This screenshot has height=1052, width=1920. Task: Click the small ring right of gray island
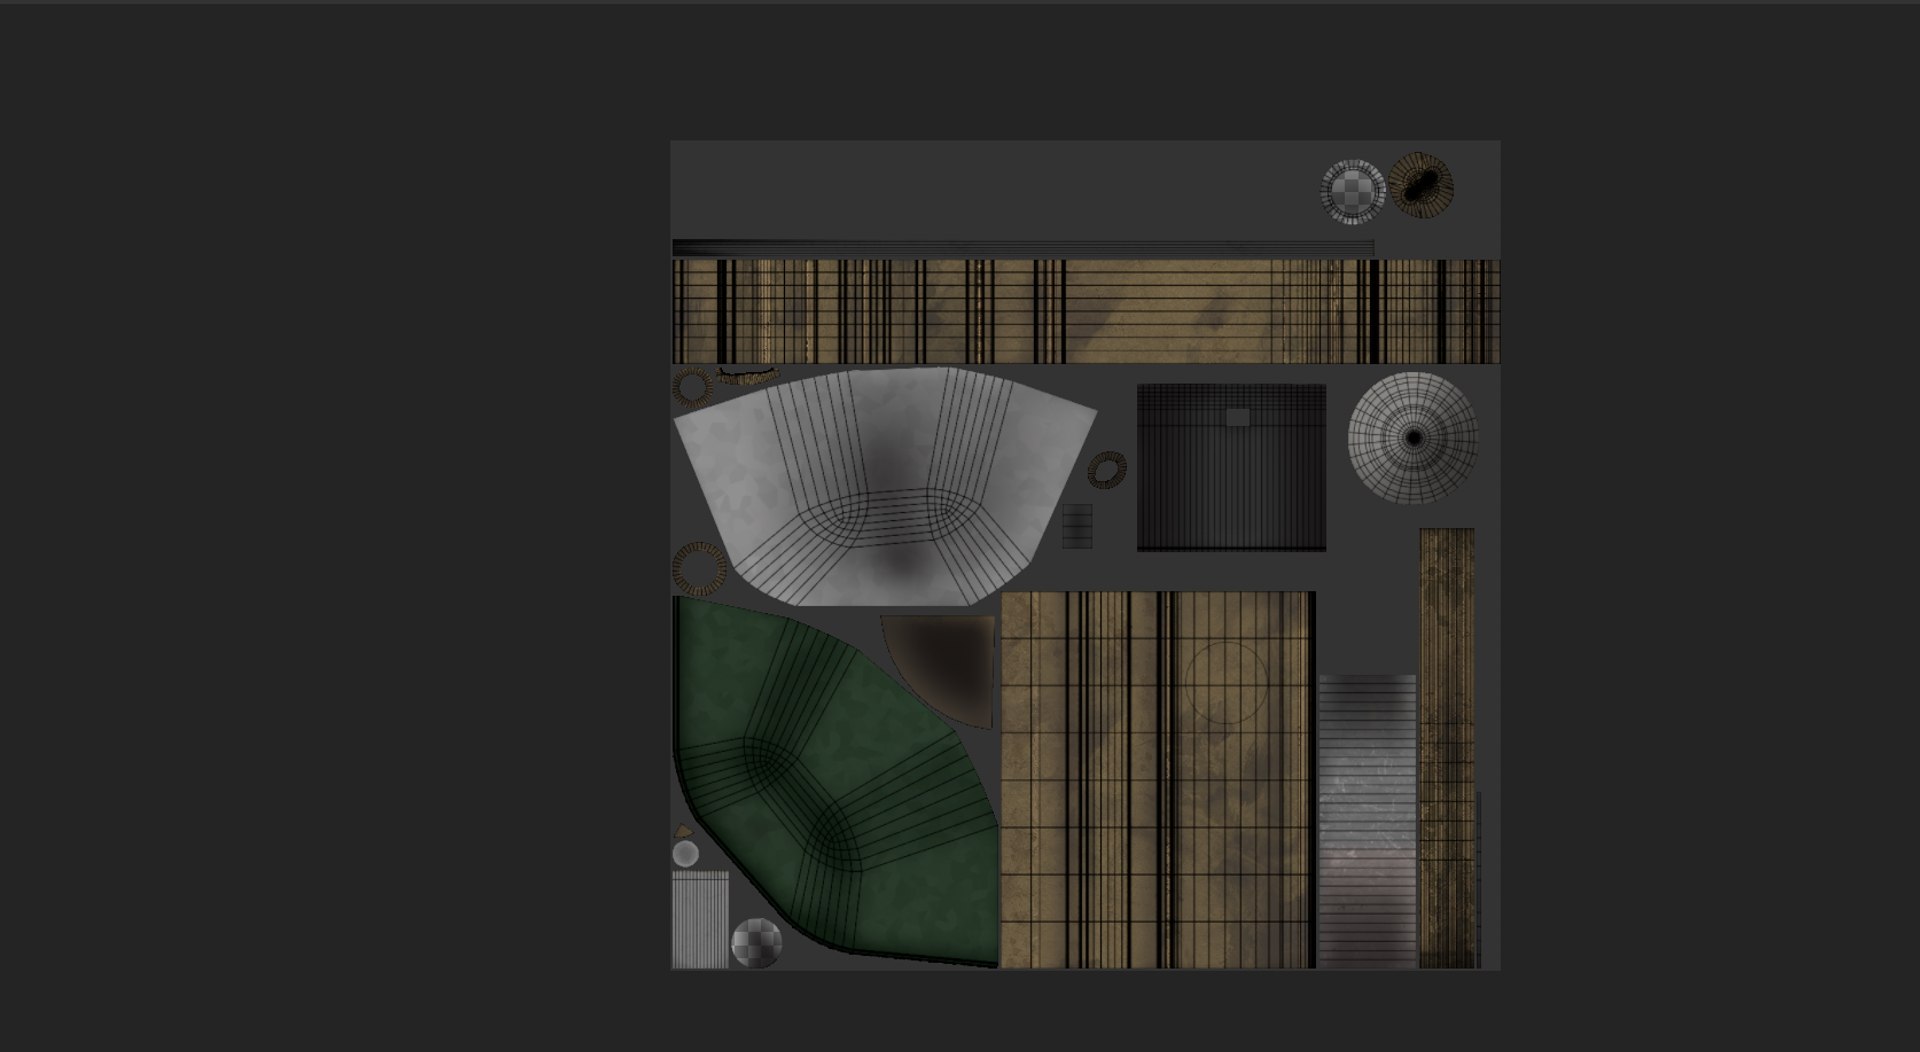[1107, 470]
